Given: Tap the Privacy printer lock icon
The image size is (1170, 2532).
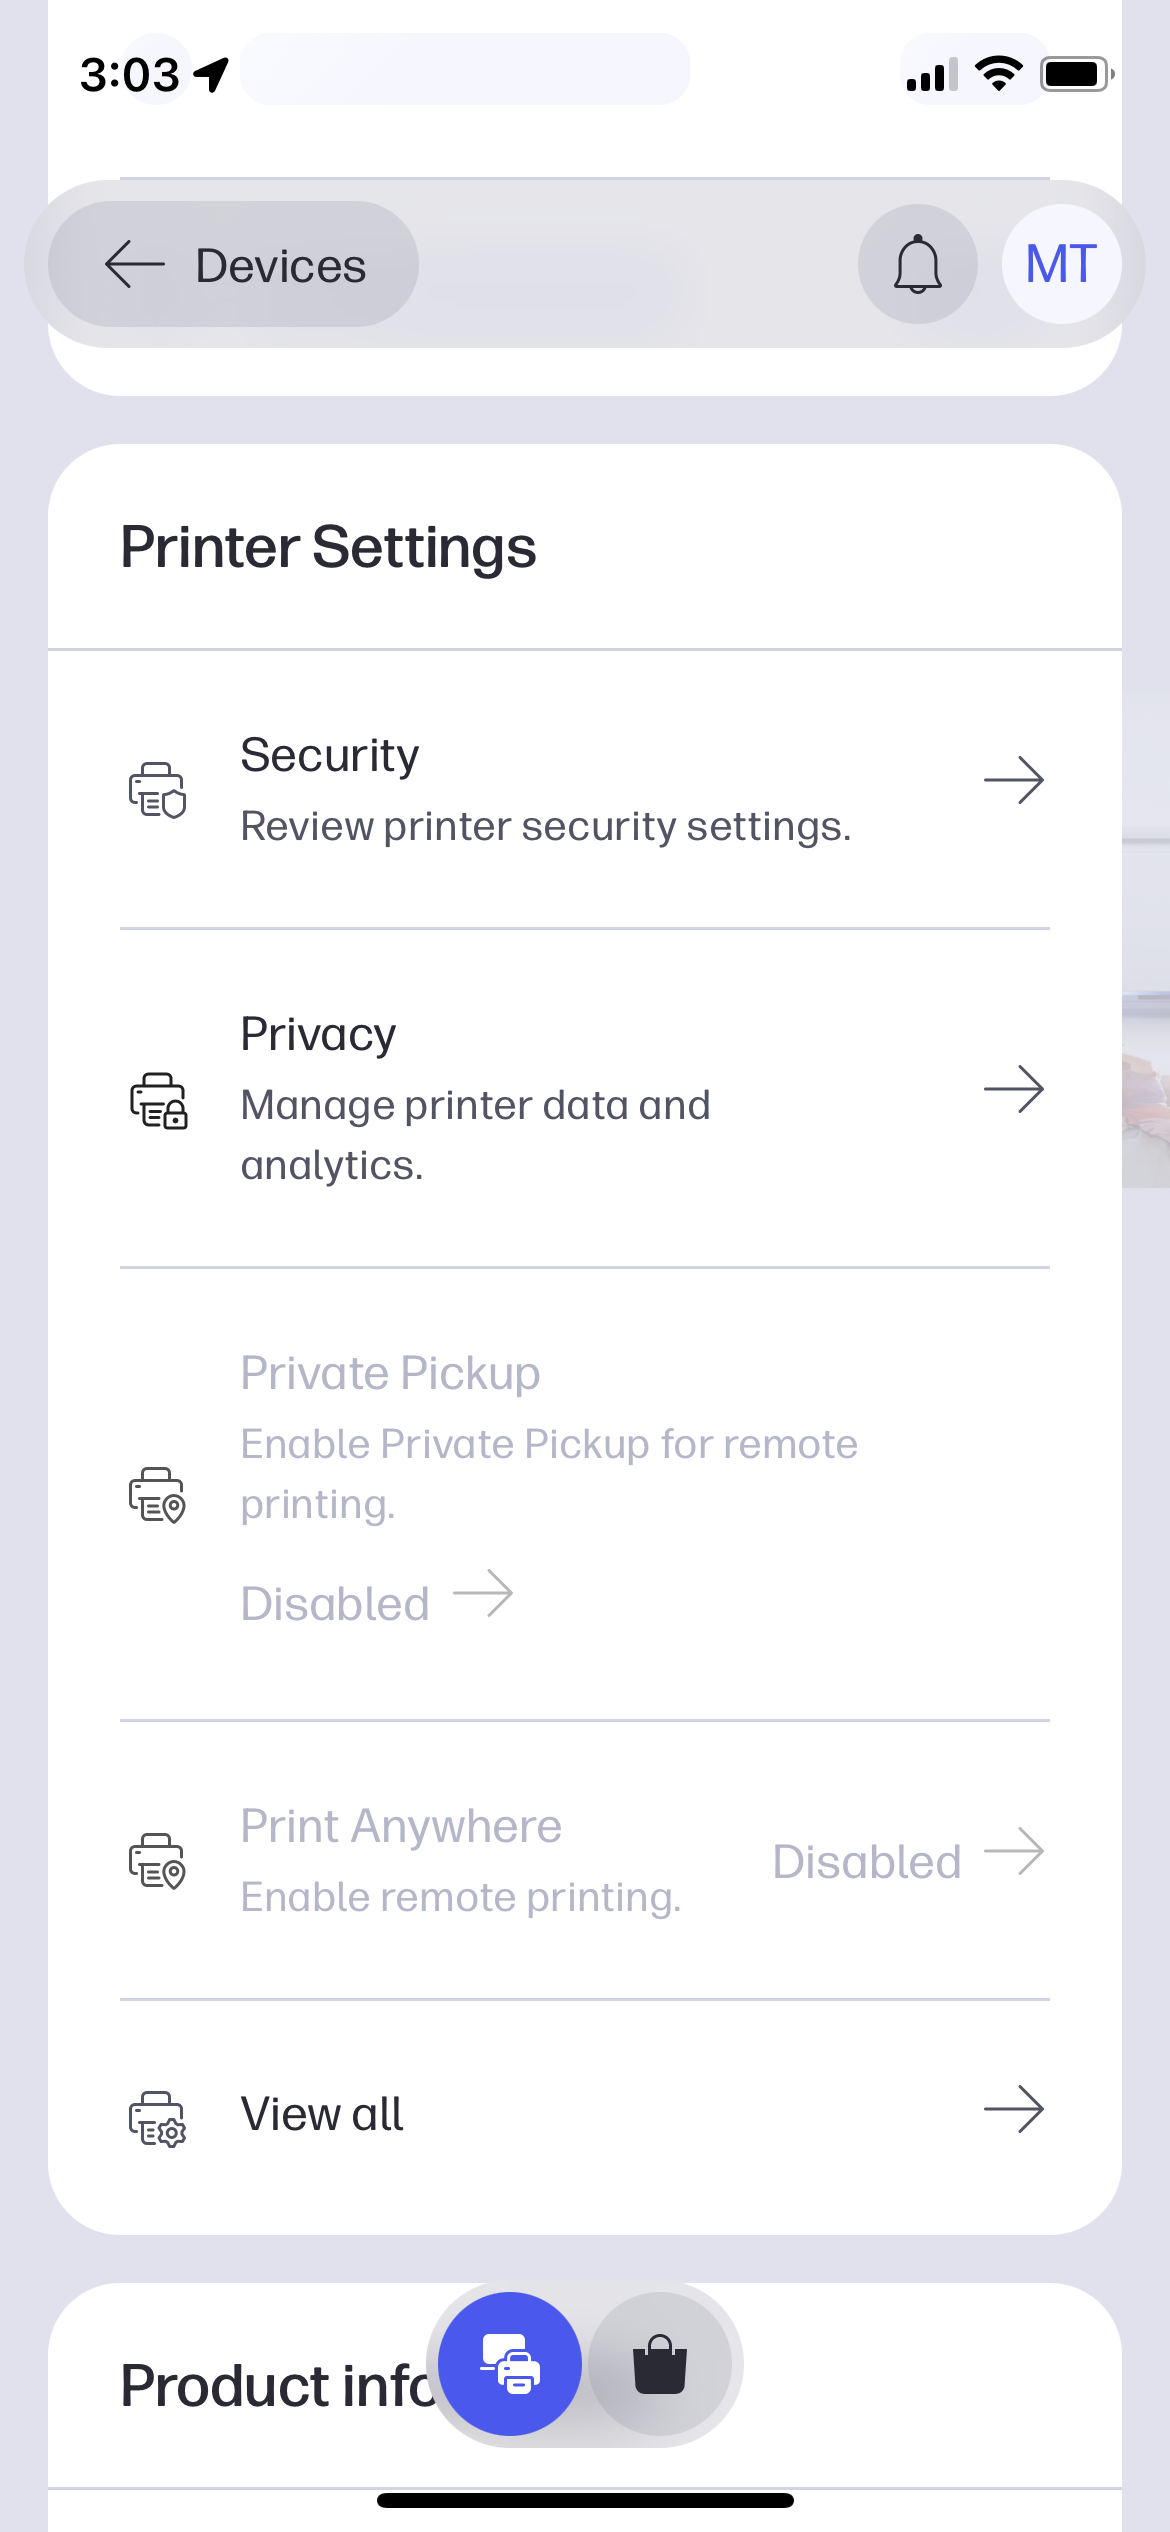Looking at the screenshot, I should pos(158,1100).
